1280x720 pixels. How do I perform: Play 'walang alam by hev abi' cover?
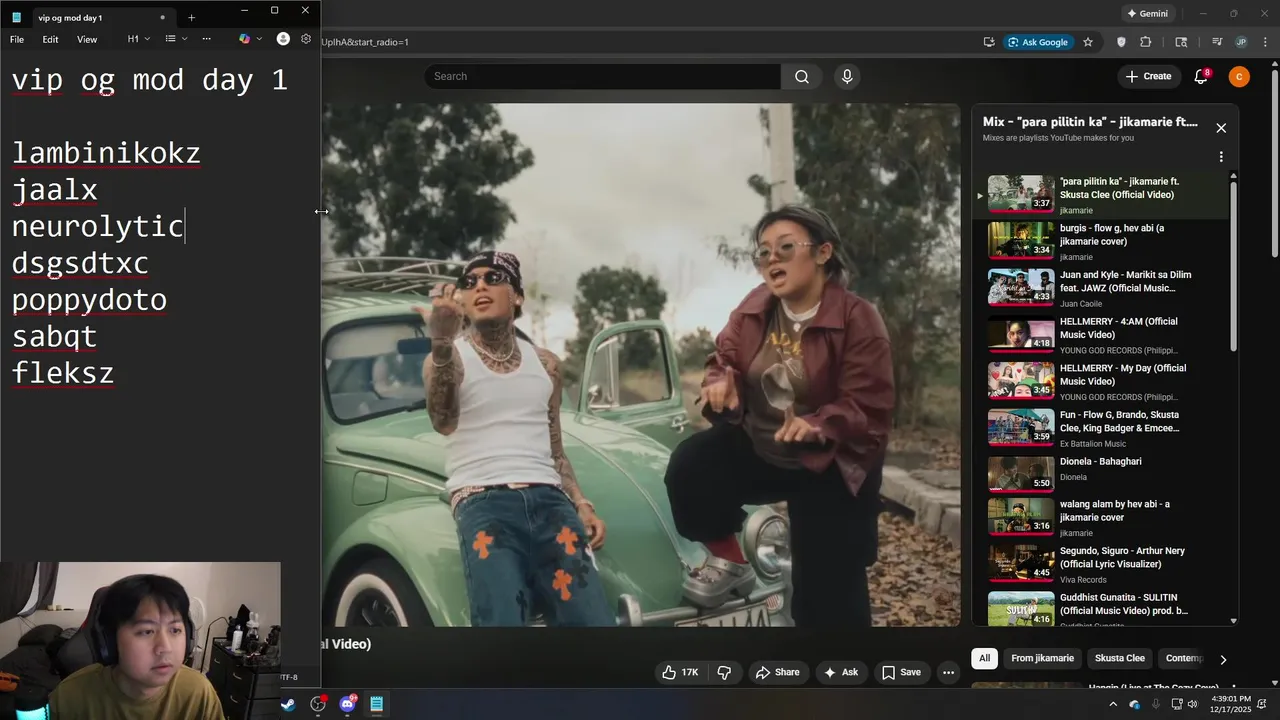click(x=1100, y=518)
